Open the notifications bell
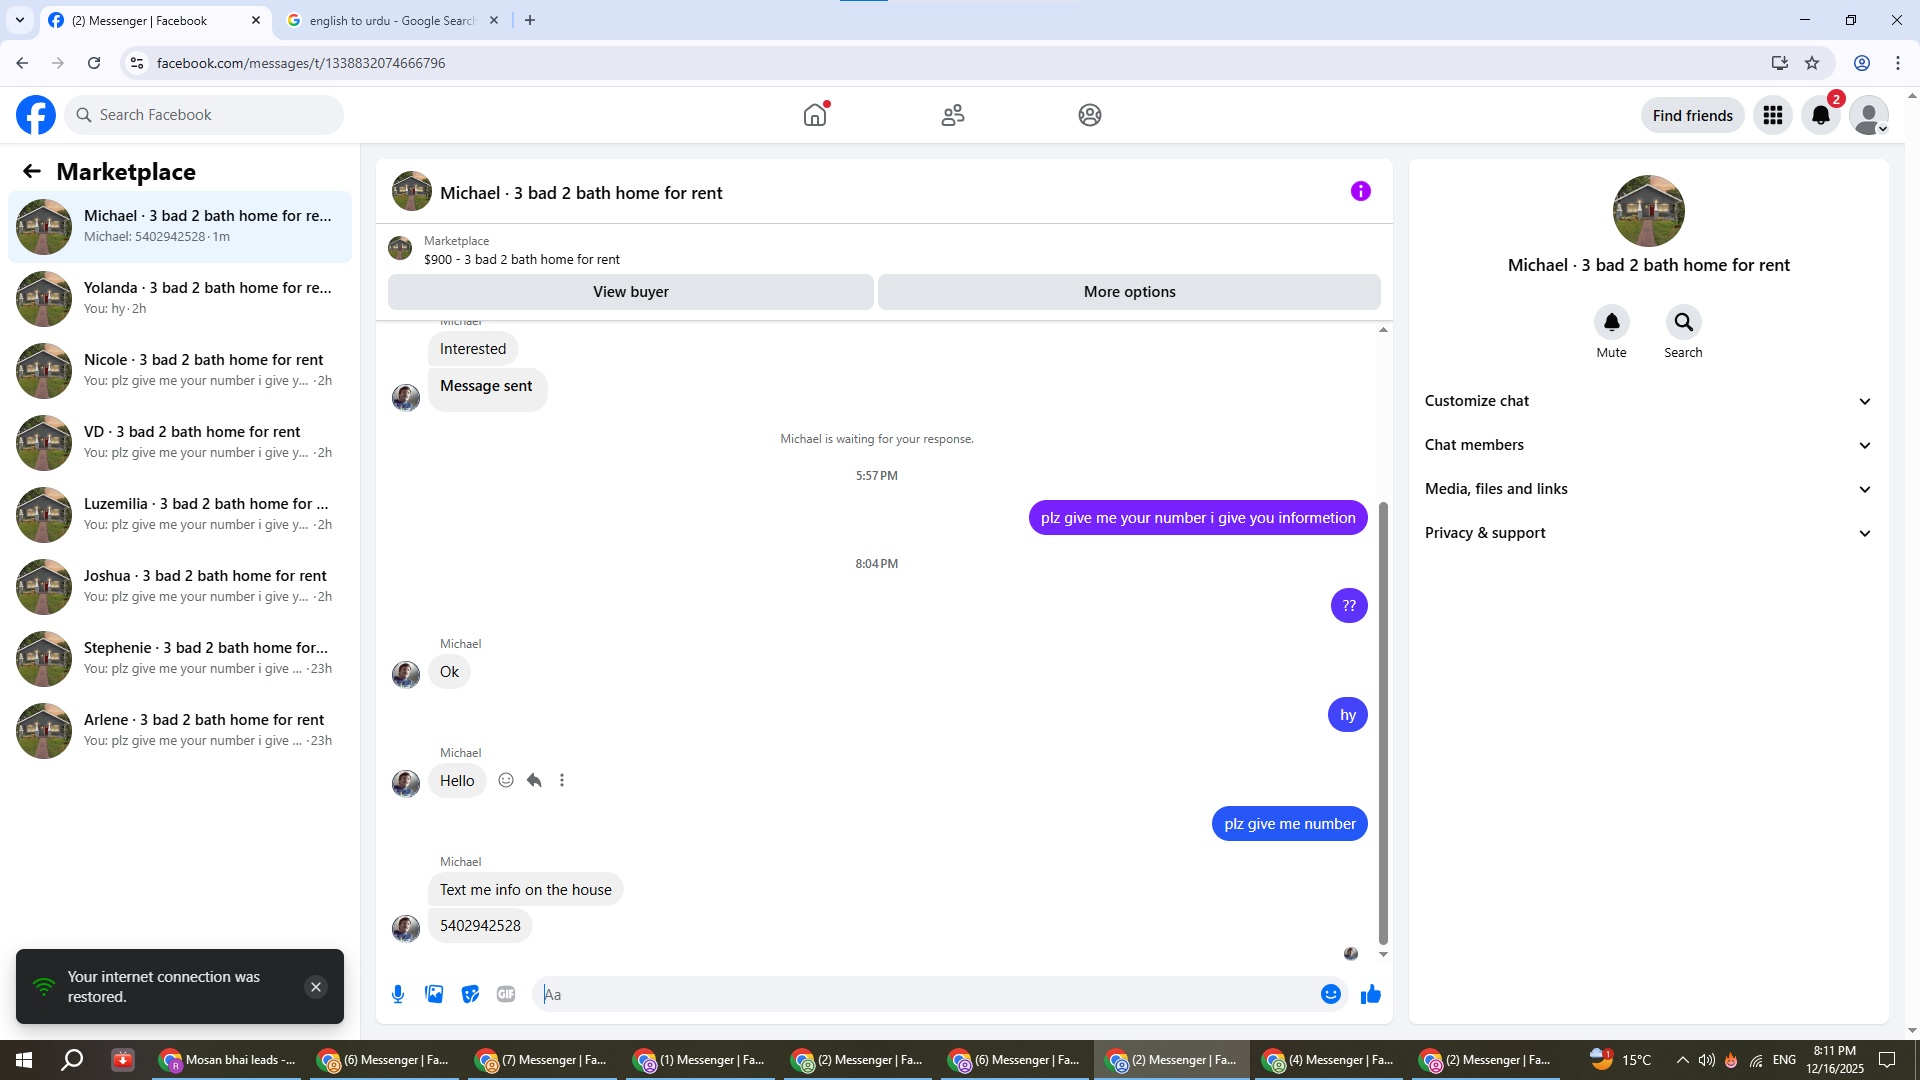Image resolution: width=1920 pixels, height=1080 pixels. (1821, 115)
